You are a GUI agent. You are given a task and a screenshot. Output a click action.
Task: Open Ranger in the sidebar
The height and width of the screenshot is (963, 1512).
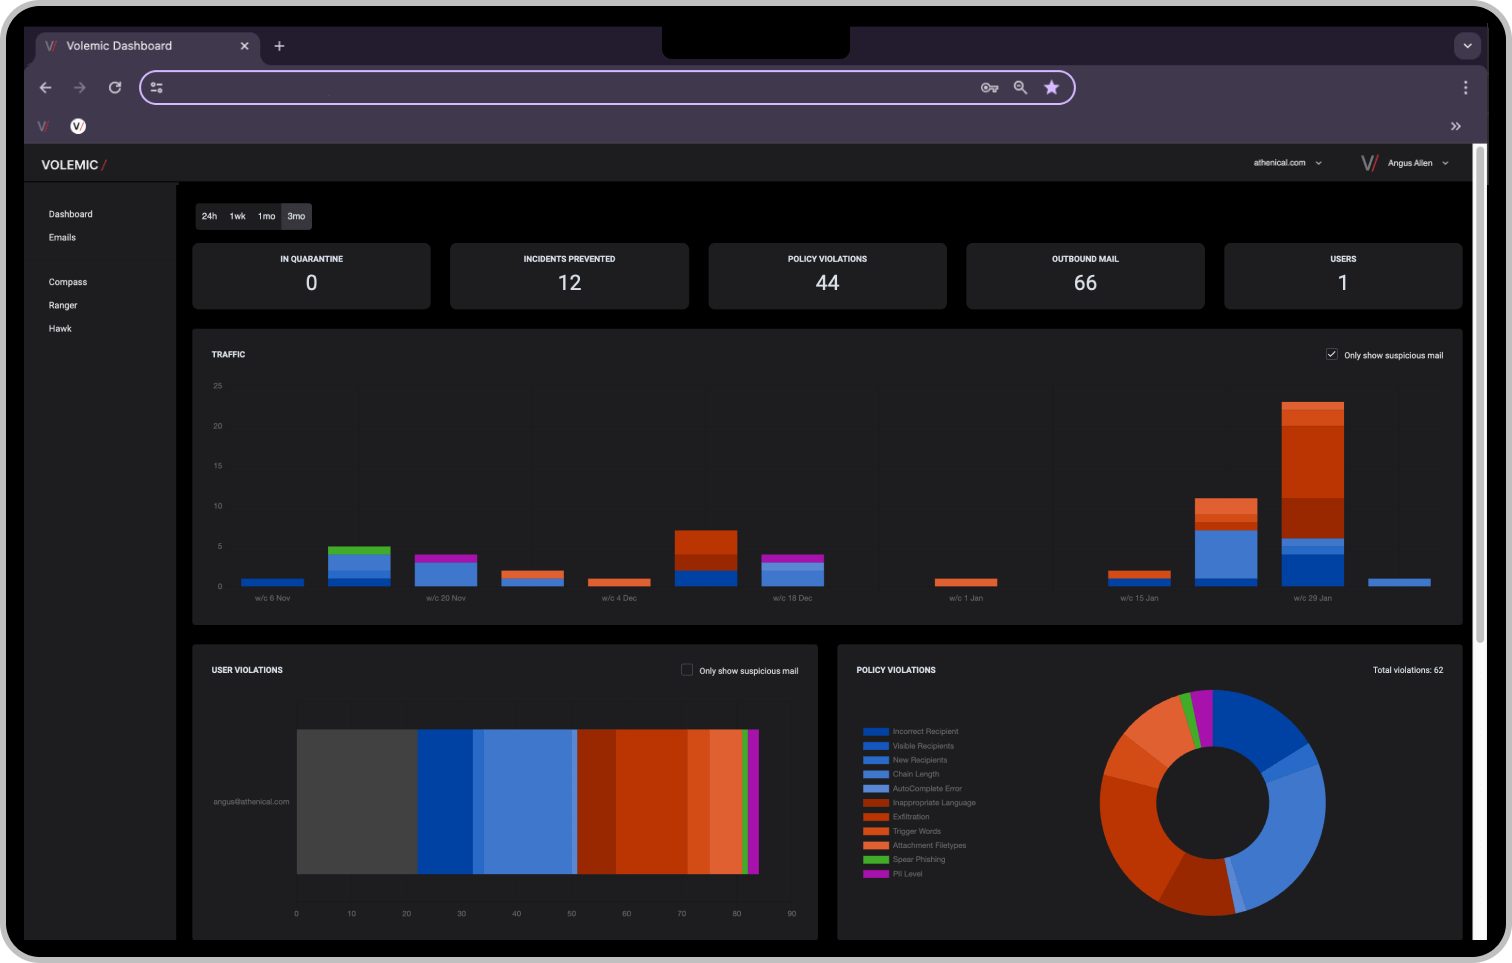click(63, 305)
